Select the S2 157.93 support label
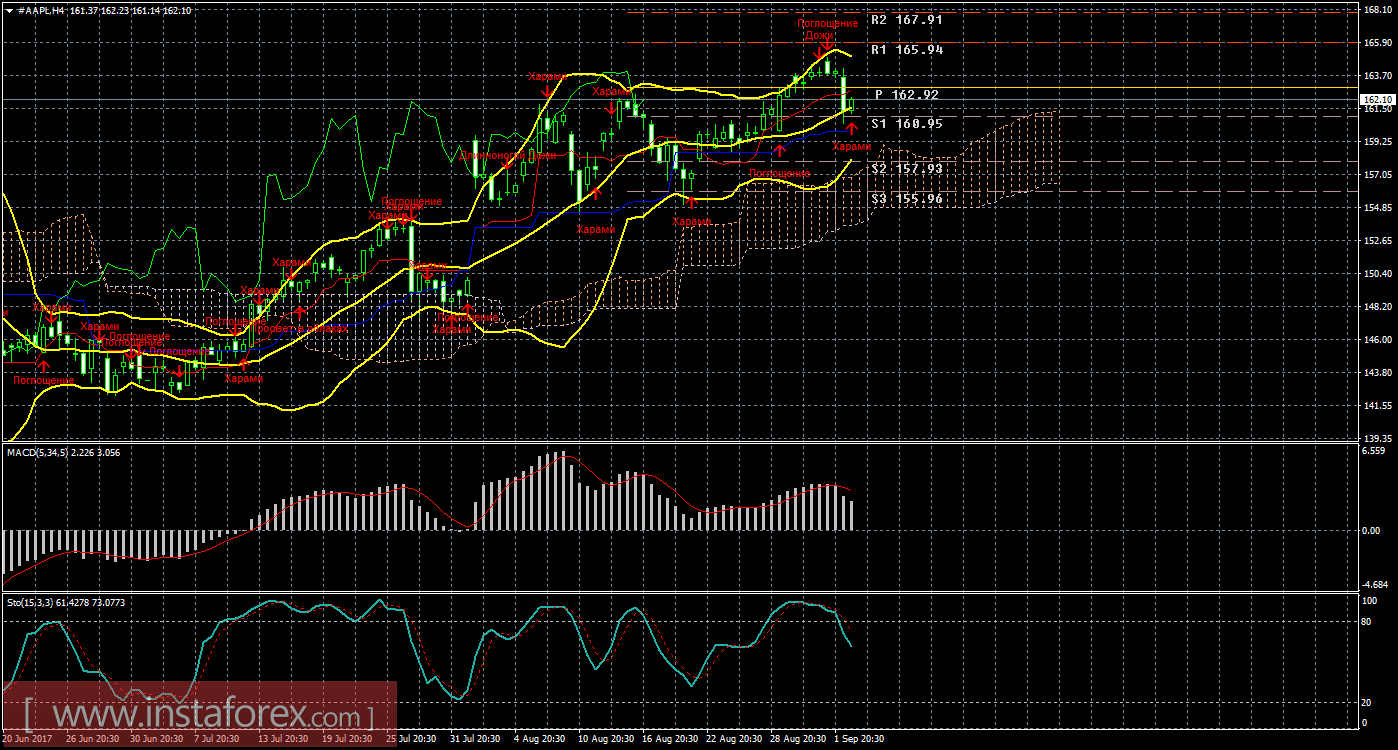The height and width of the screenshot is (750, 1398). (906, 169)
